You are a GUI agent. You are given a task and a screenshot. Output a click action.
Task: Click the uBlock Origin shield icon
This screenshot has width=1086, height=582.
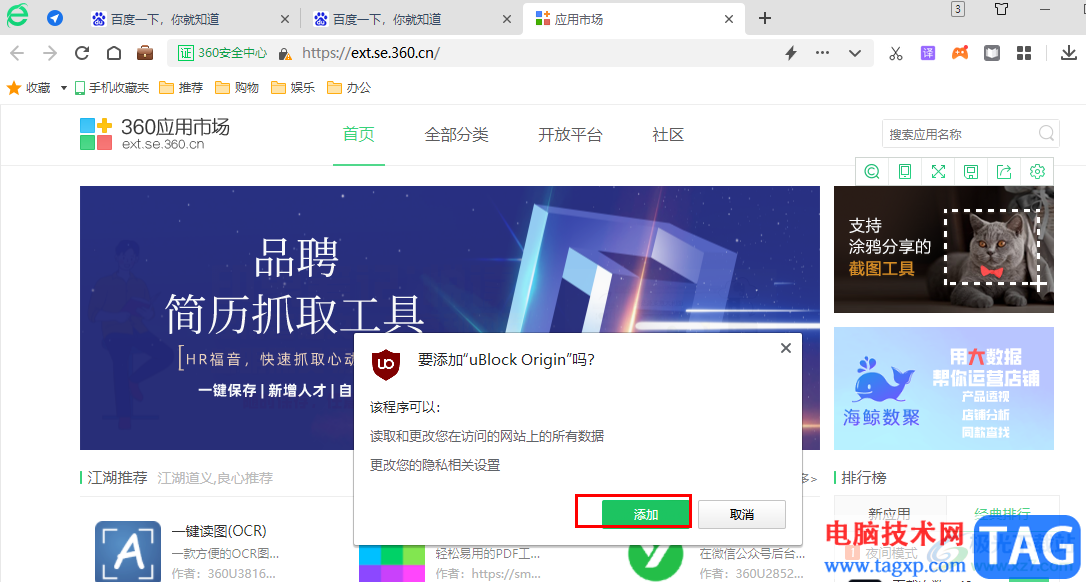pos(386,364)
